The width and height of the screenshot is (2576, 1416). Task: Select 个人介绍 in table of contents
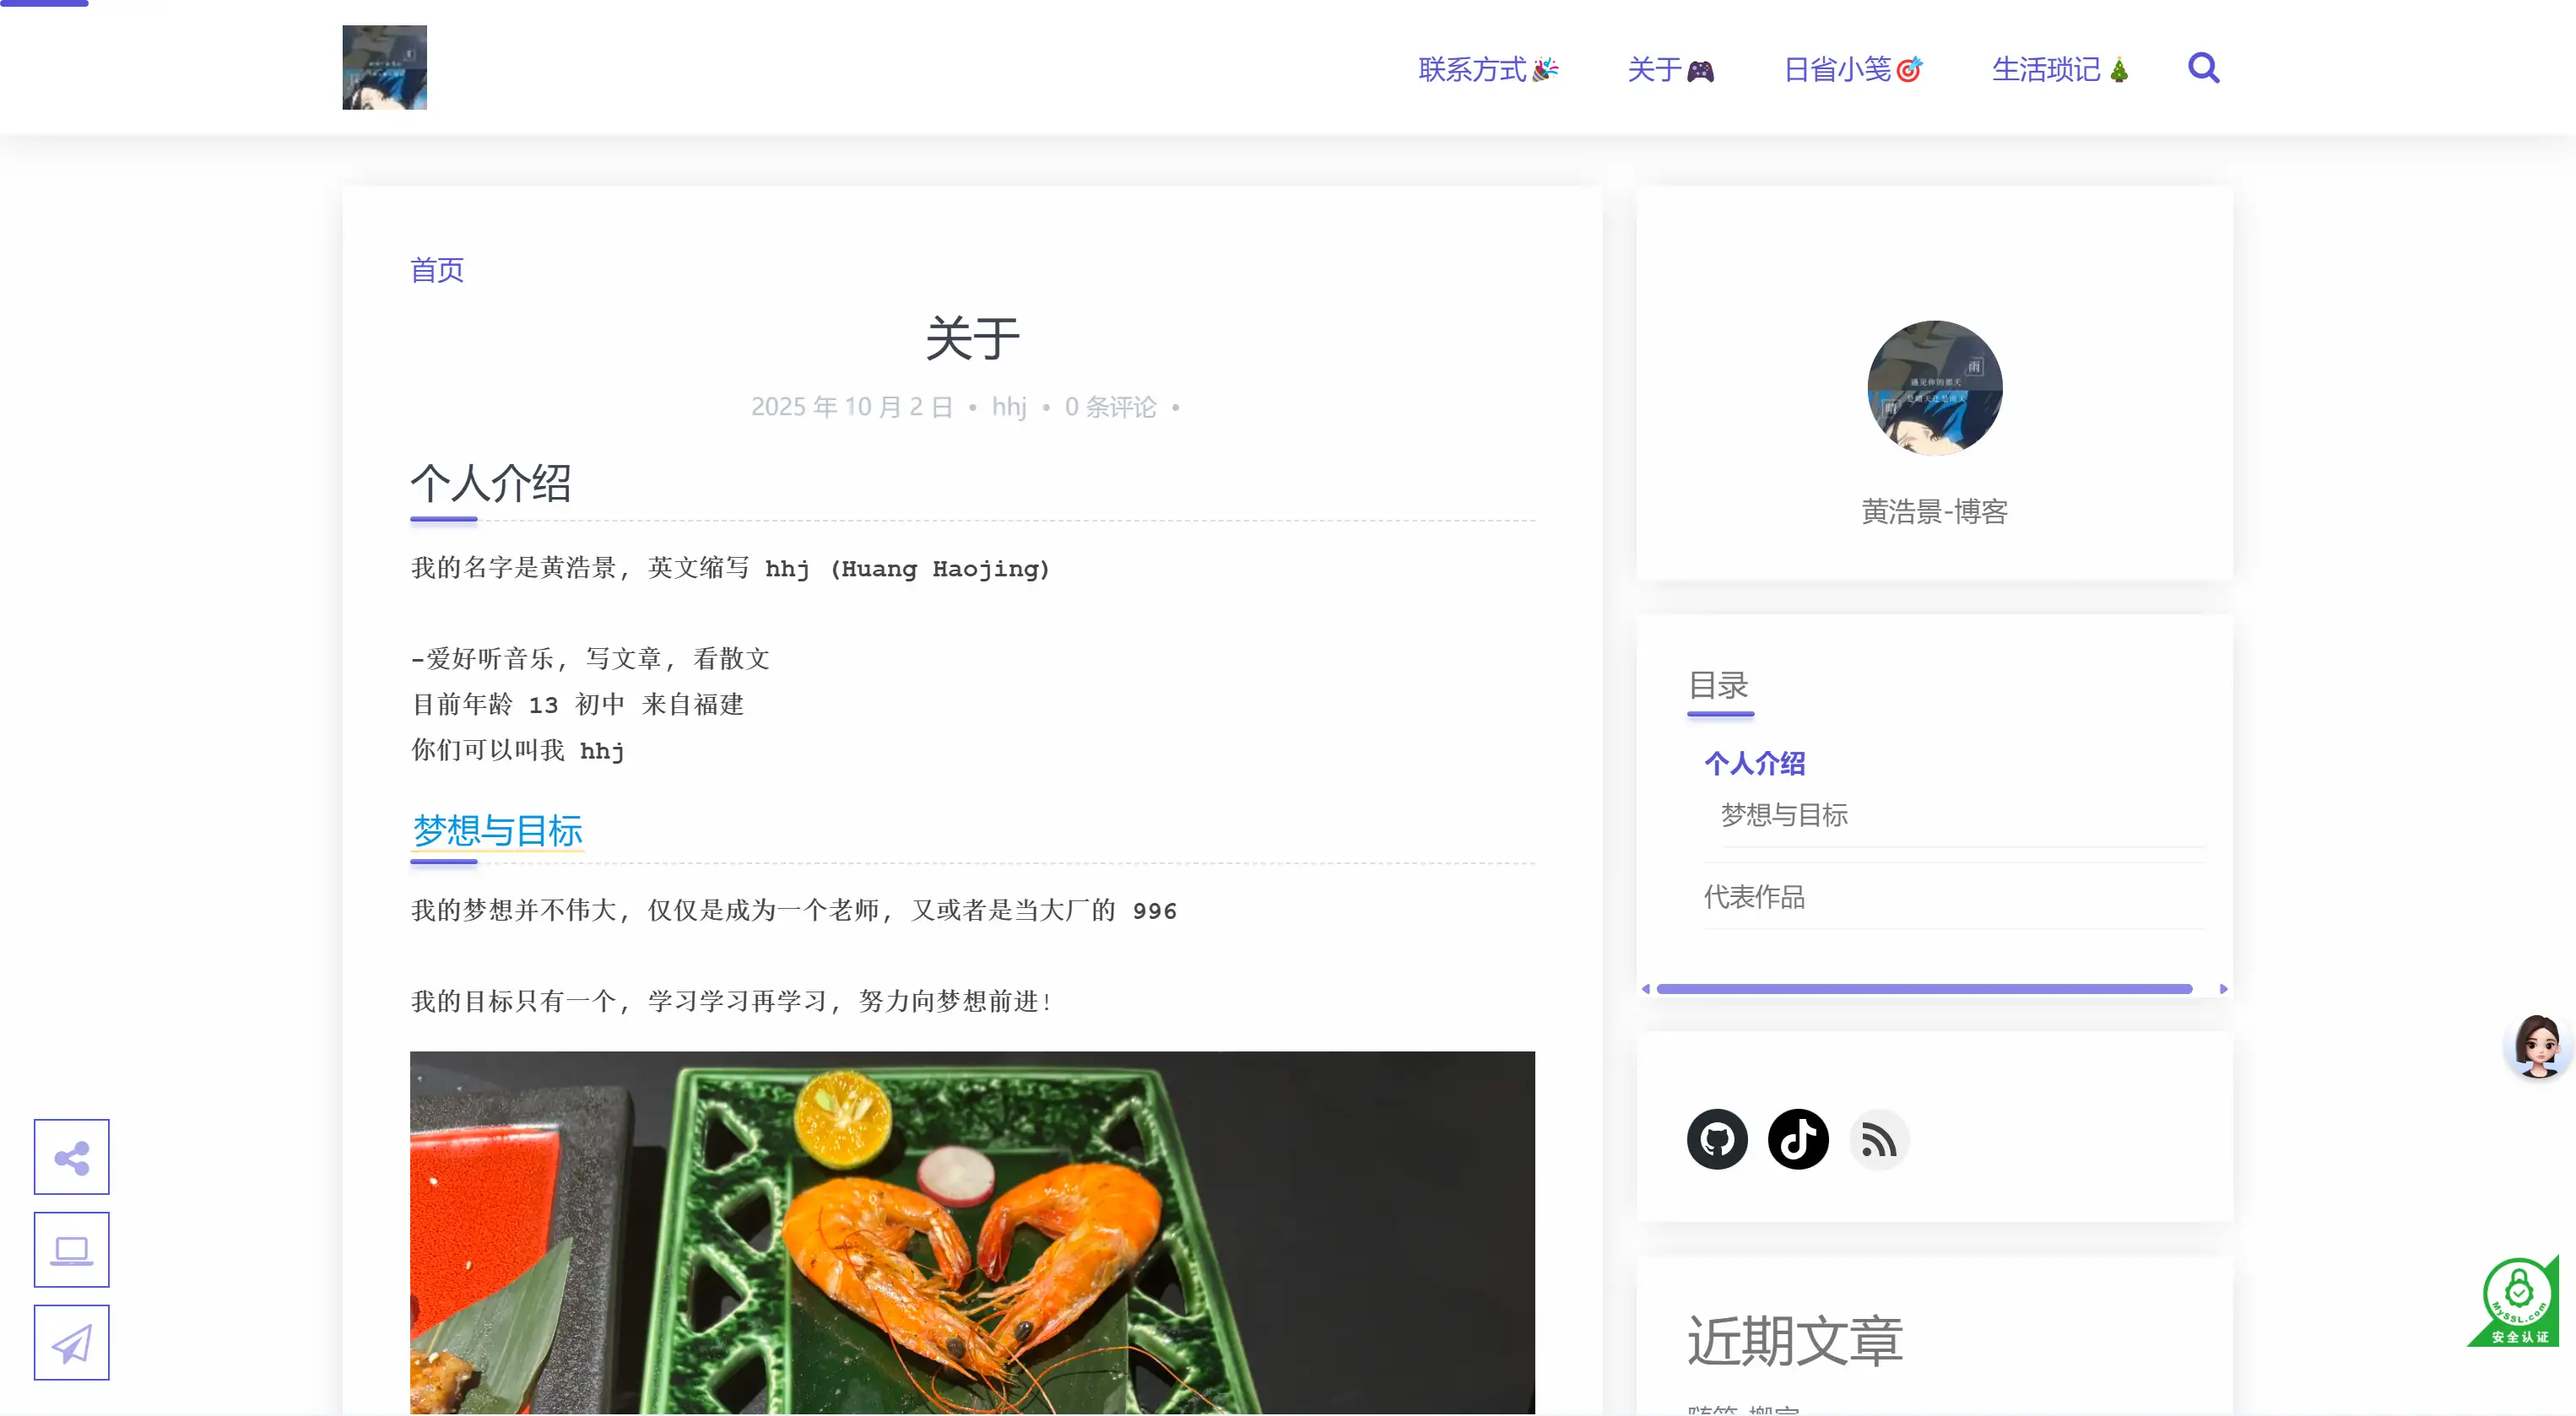(1754, 764)
